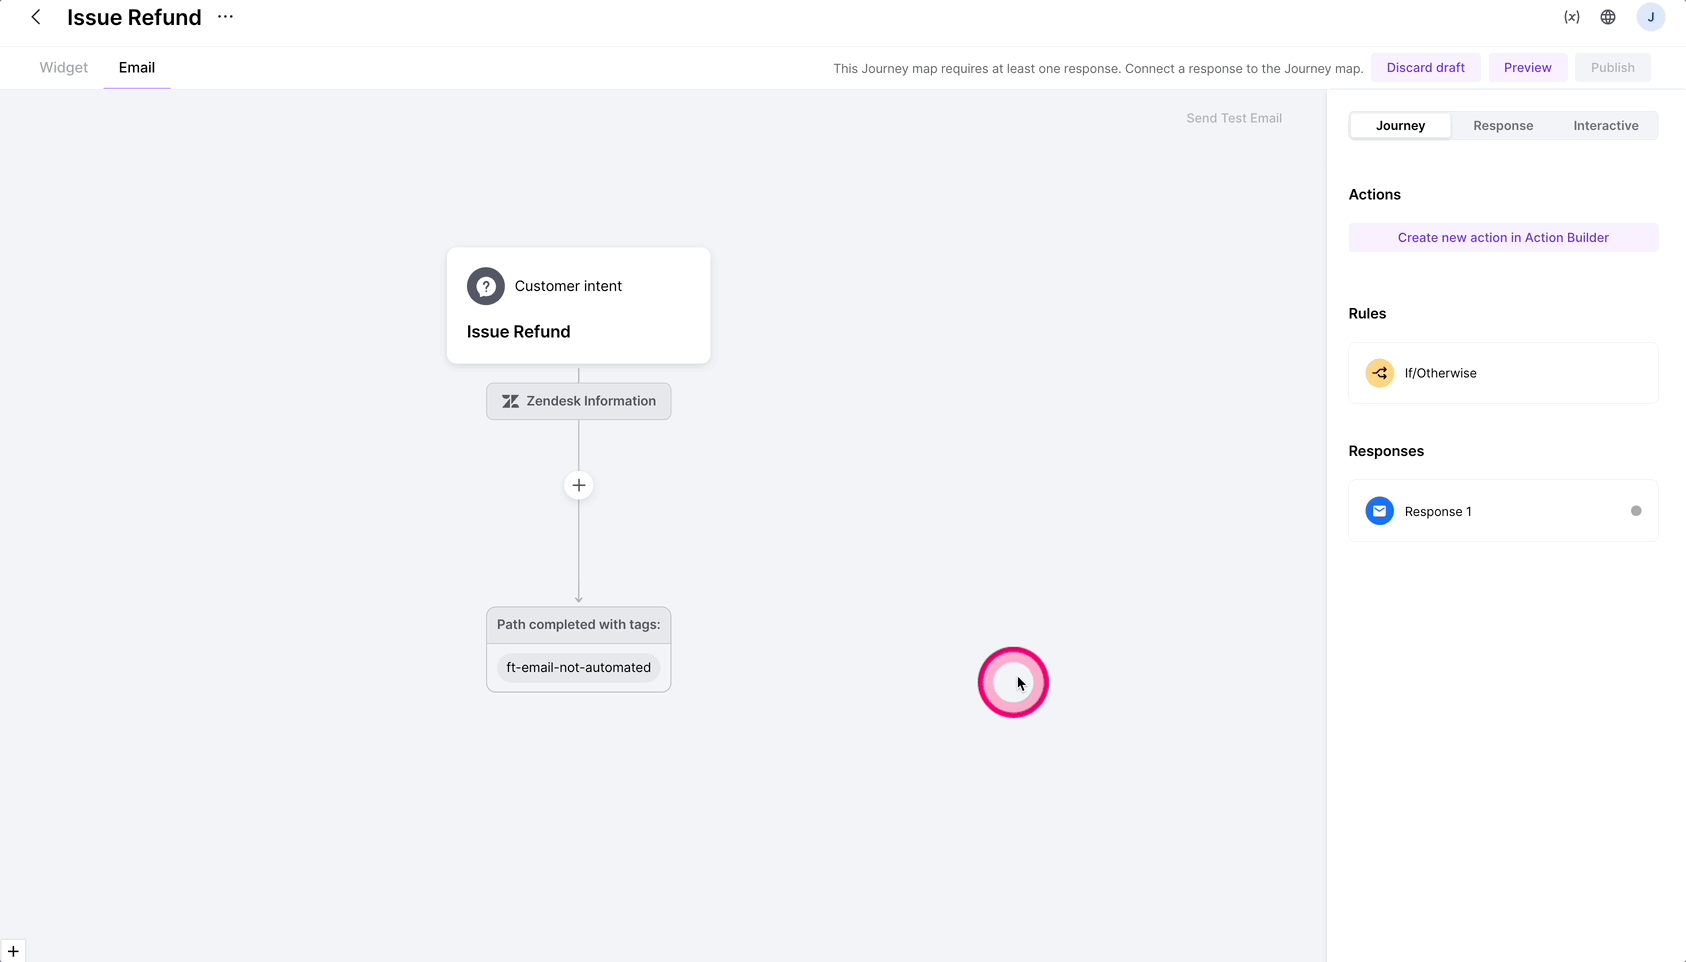Click Discard draft button
Viewport: 1686px width, 962px height.
1426,68
